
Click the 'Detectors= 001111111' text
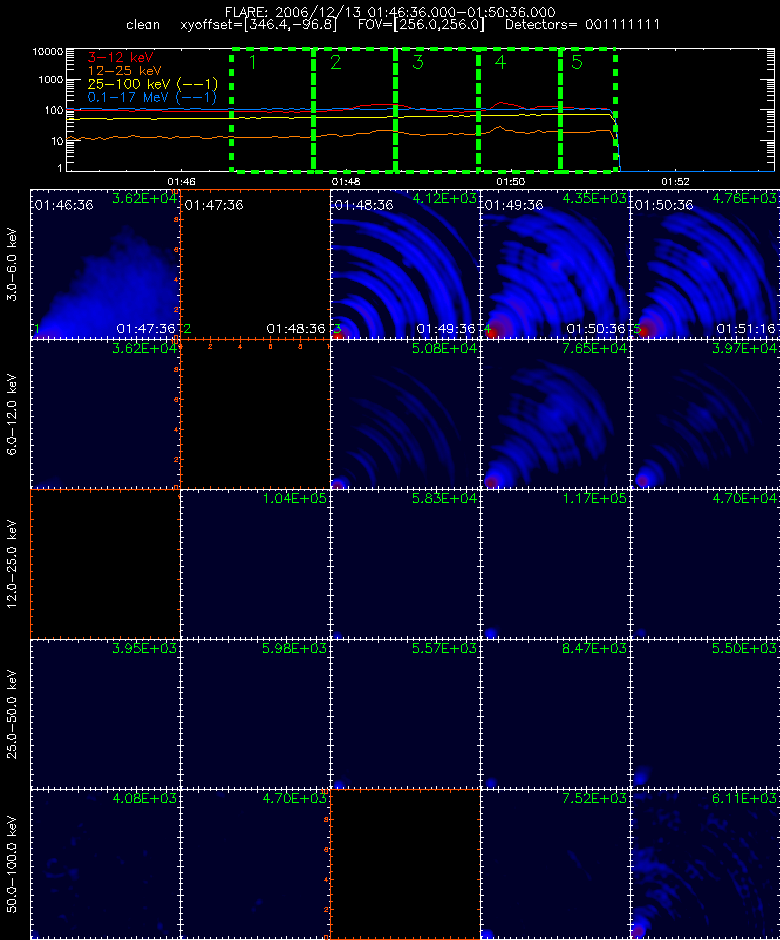click(x=583, y=25)
